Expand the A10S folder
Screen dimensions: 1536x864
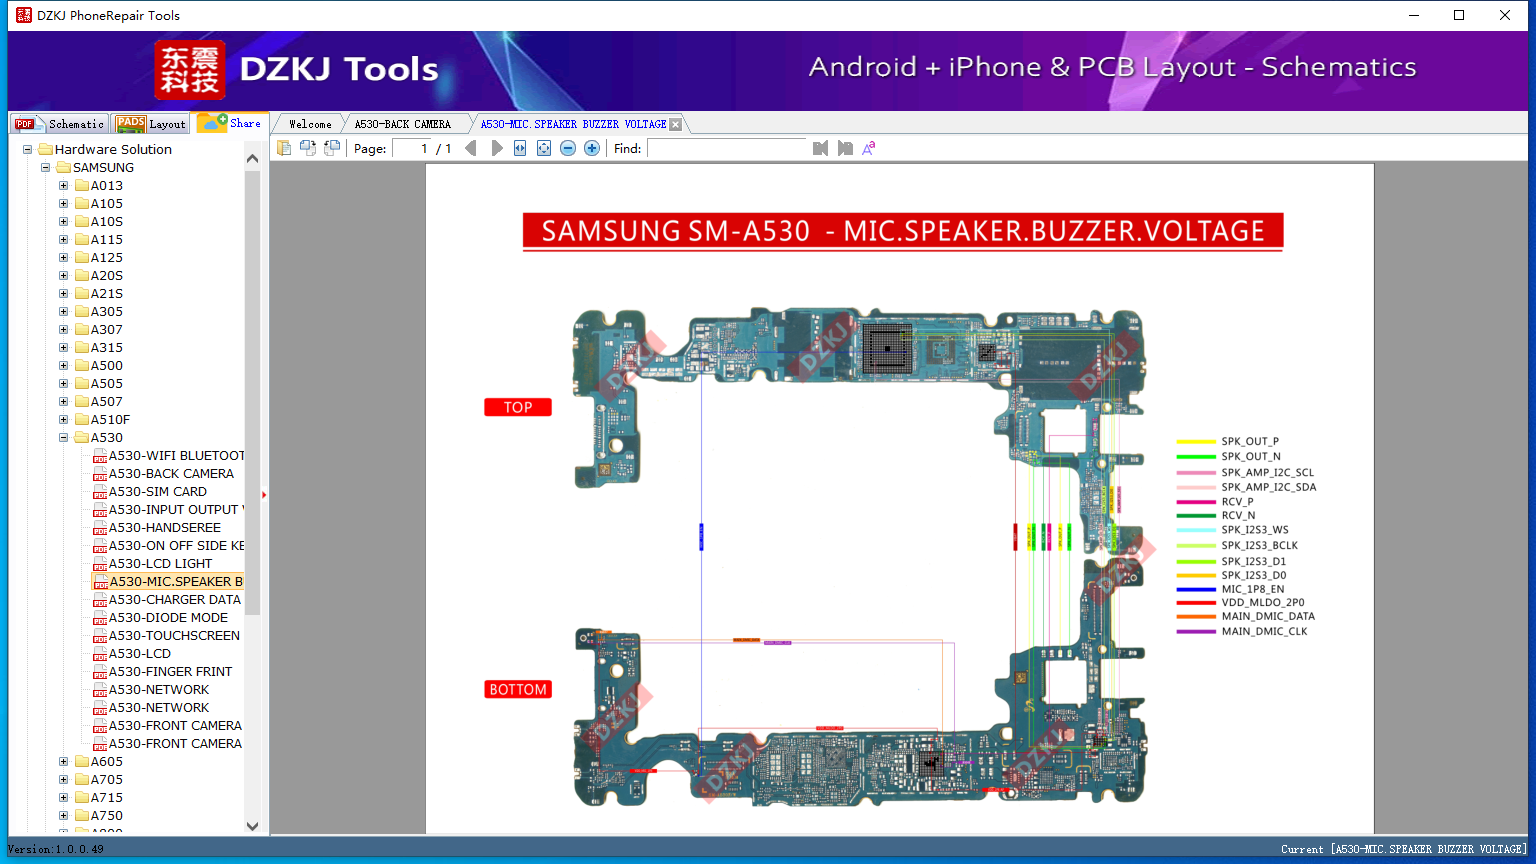coord(64,222)
